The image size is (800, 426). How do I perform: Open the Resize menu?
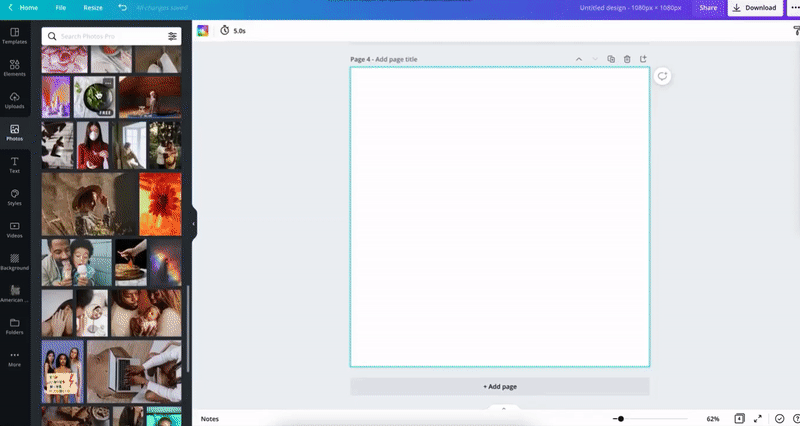[92, 8]
